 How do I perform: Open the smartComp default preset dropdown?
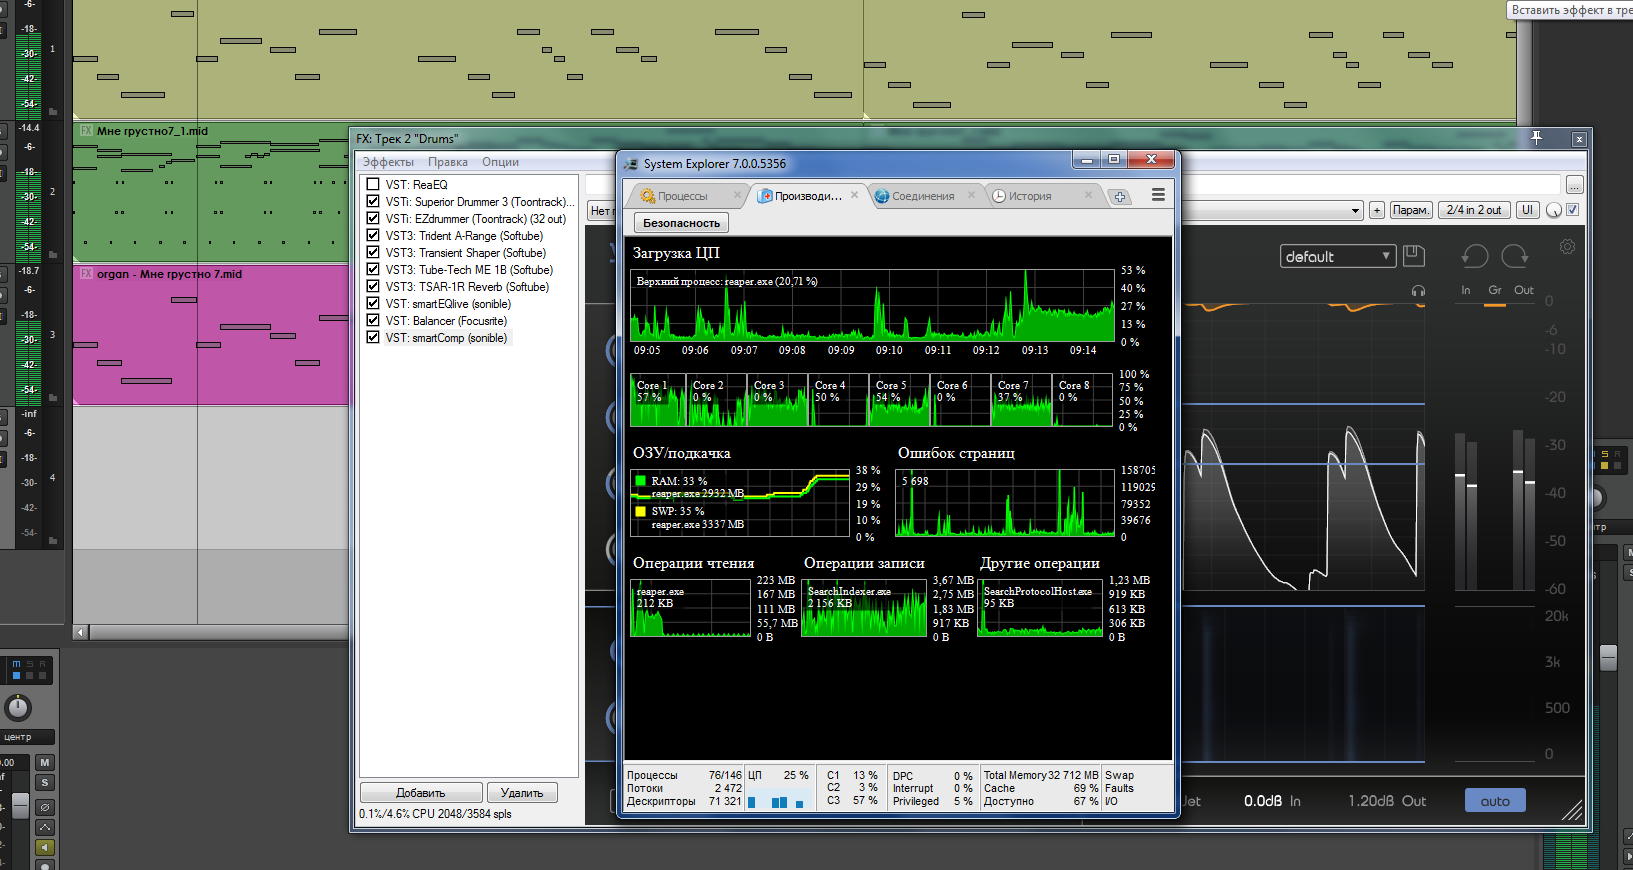click(1337, 257)
